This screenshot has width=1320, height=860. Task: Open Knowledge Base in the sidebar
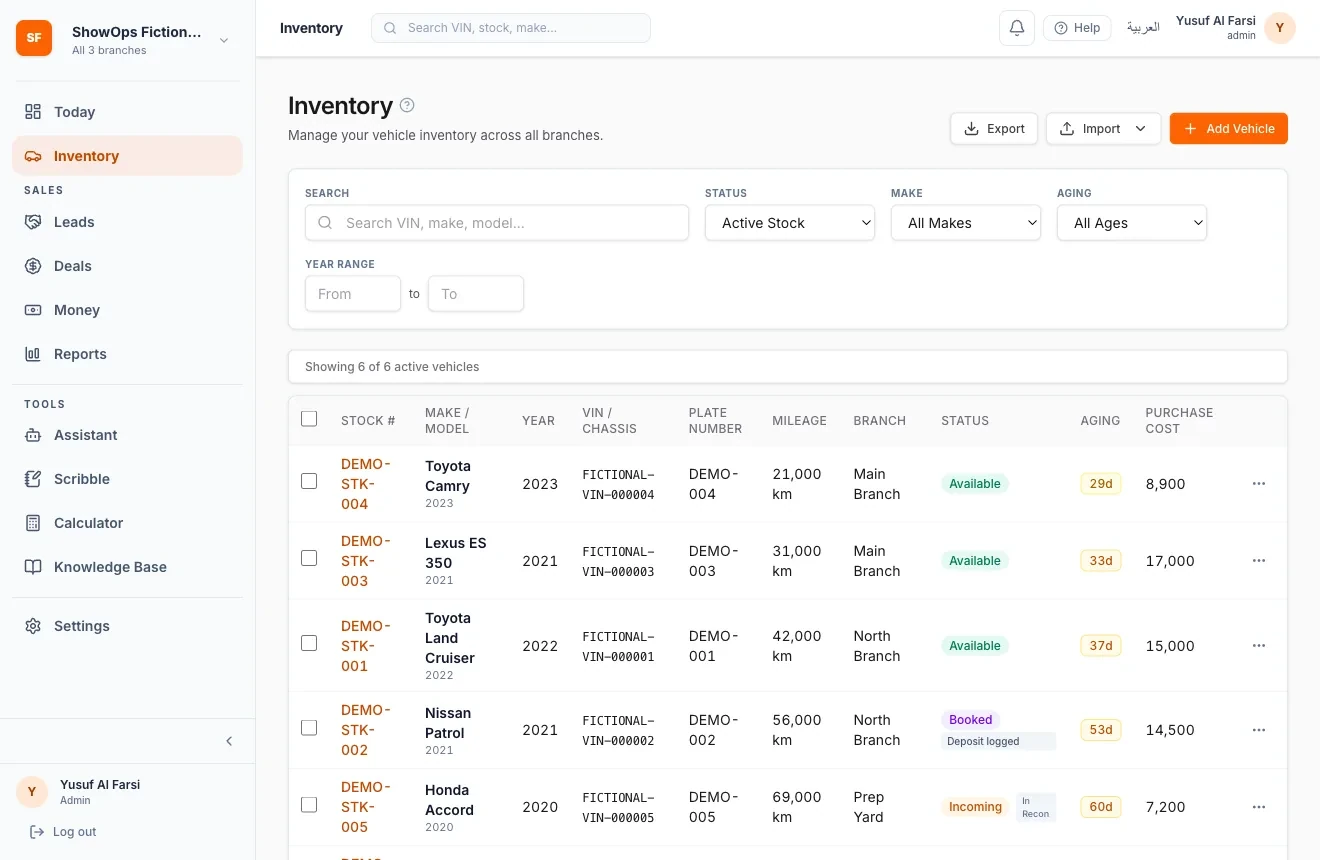click(x=127, y=567)
